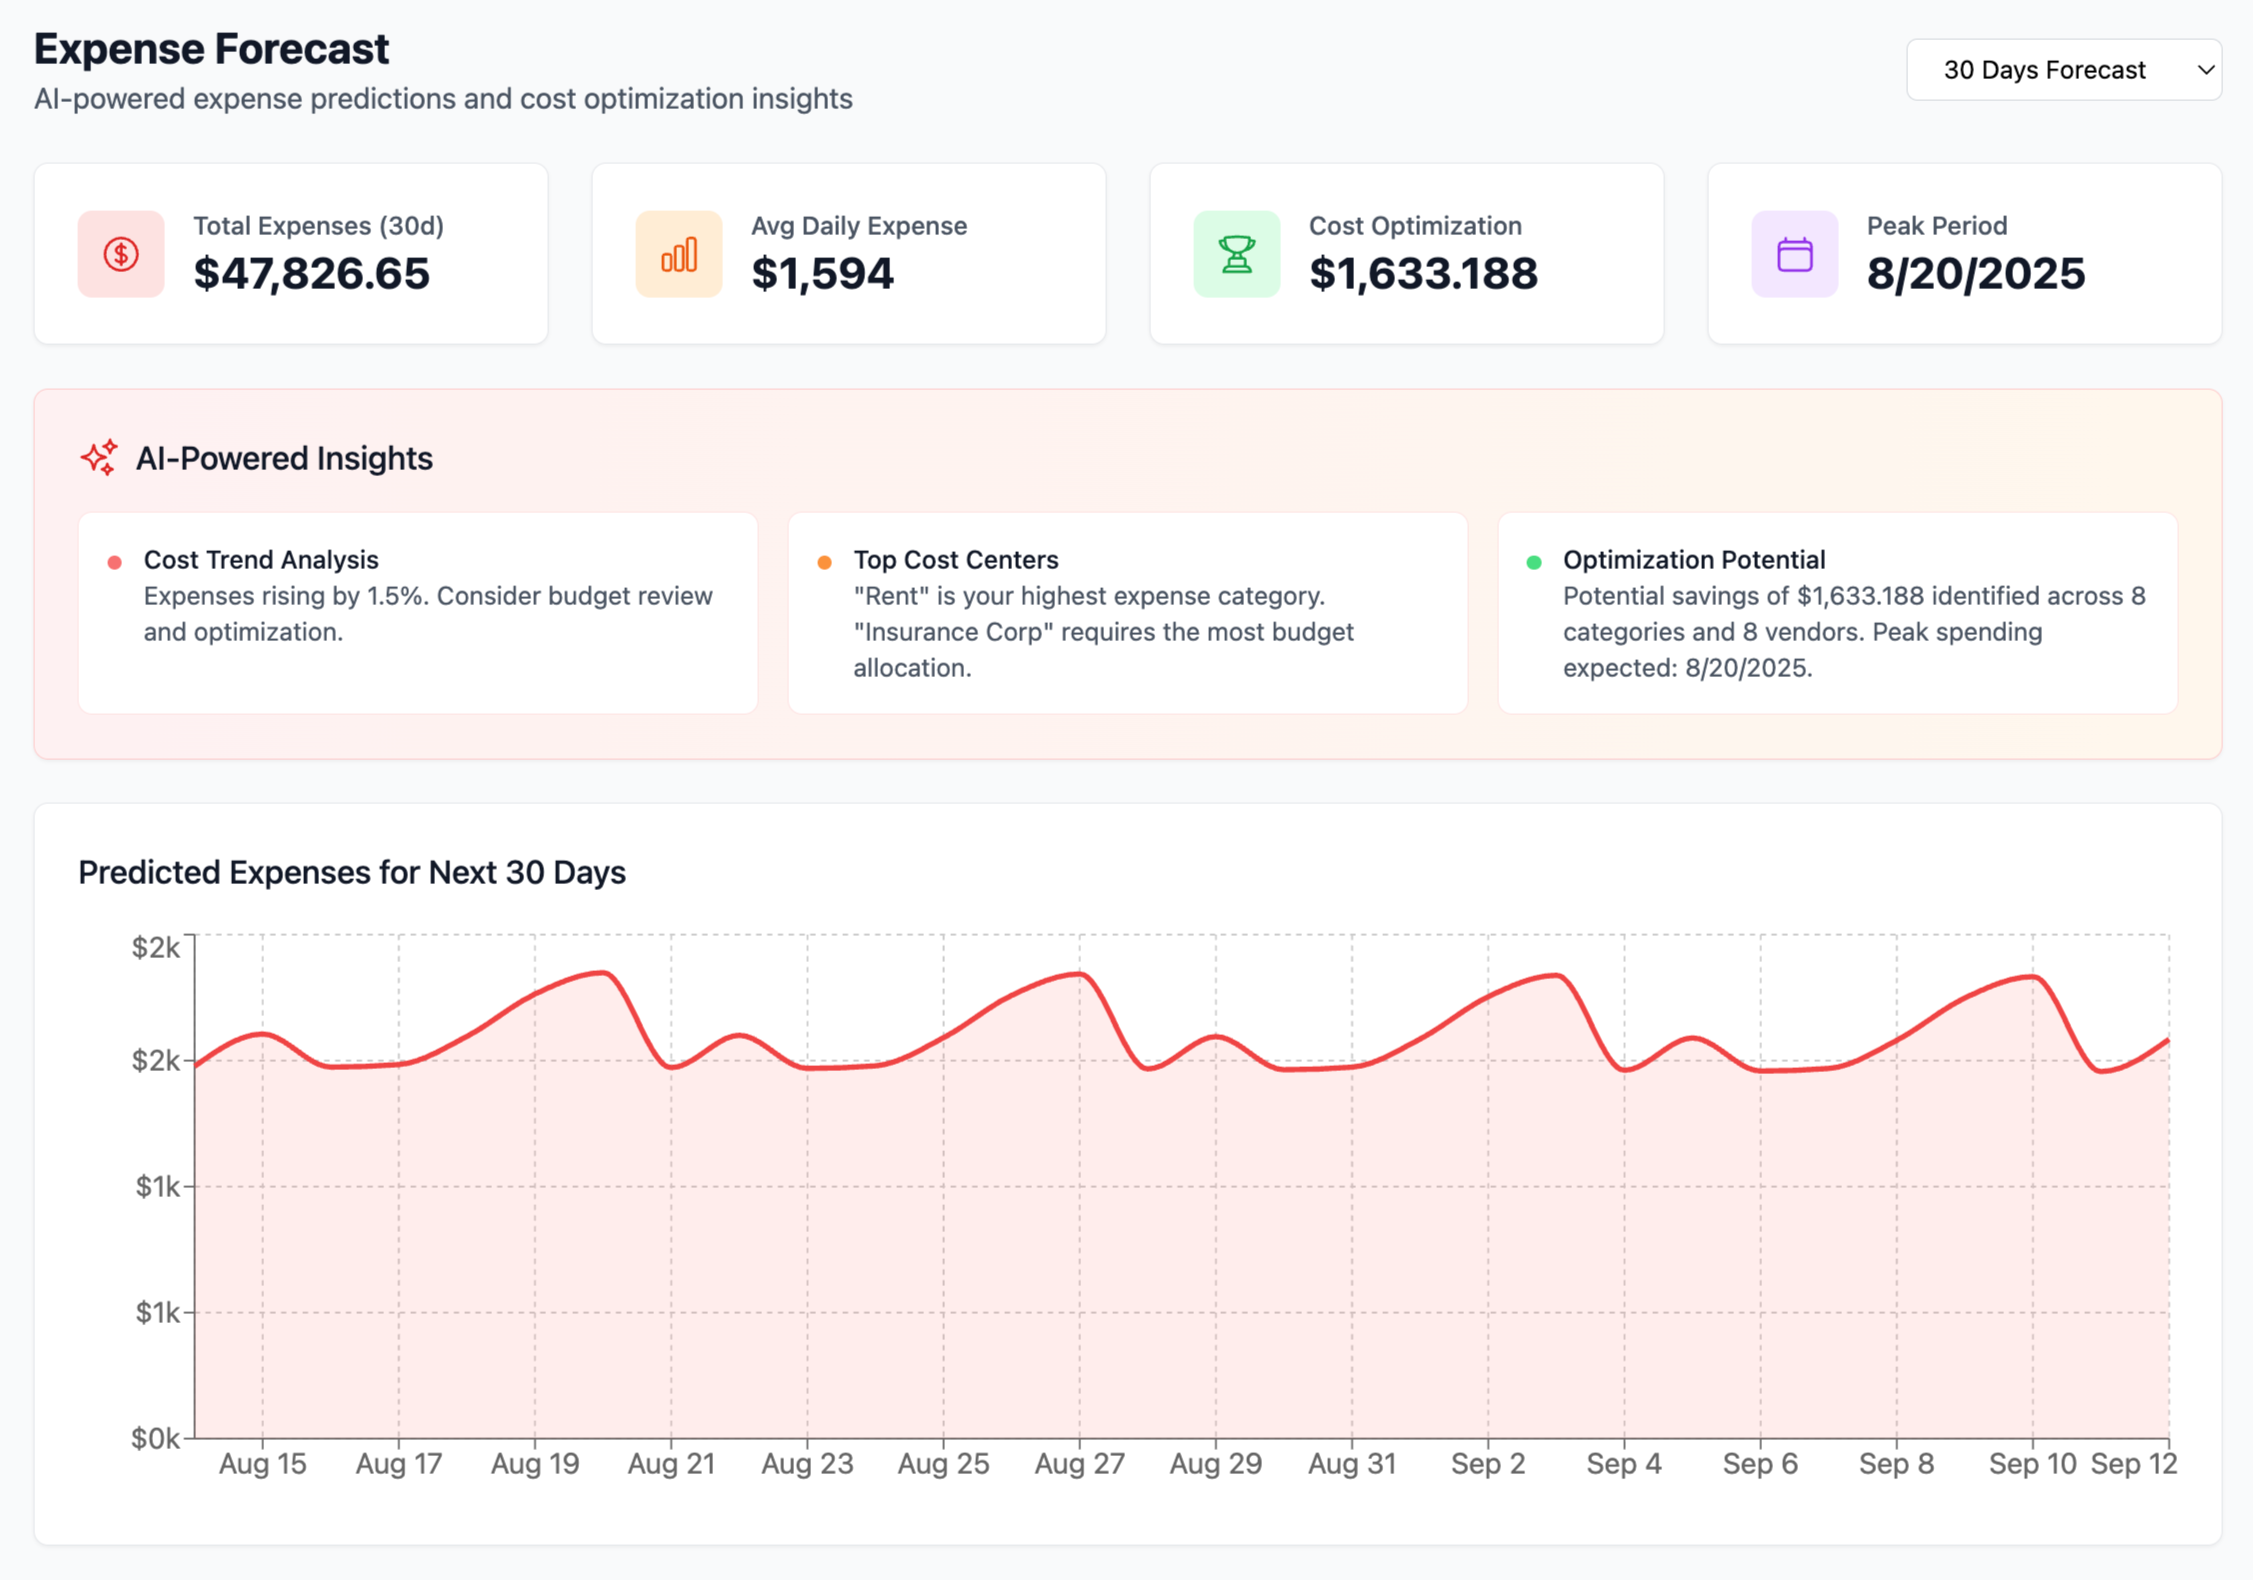Click the green trophy Cost Optimization icon
This screenshot has width=2253, height=1580.
click(x=1236, y=254)
